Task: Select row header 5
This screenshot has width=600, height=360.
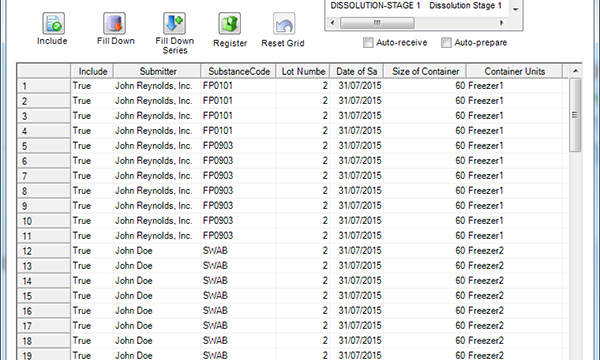Action: coord(44,146)
